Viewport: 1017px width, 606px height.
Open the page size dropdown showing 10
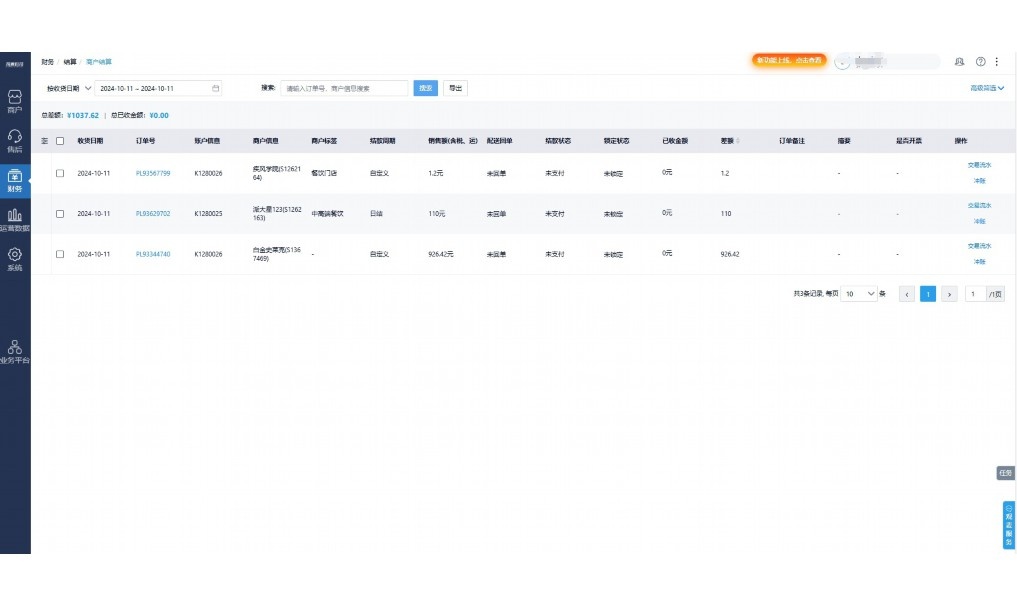[x=859, y=294]
